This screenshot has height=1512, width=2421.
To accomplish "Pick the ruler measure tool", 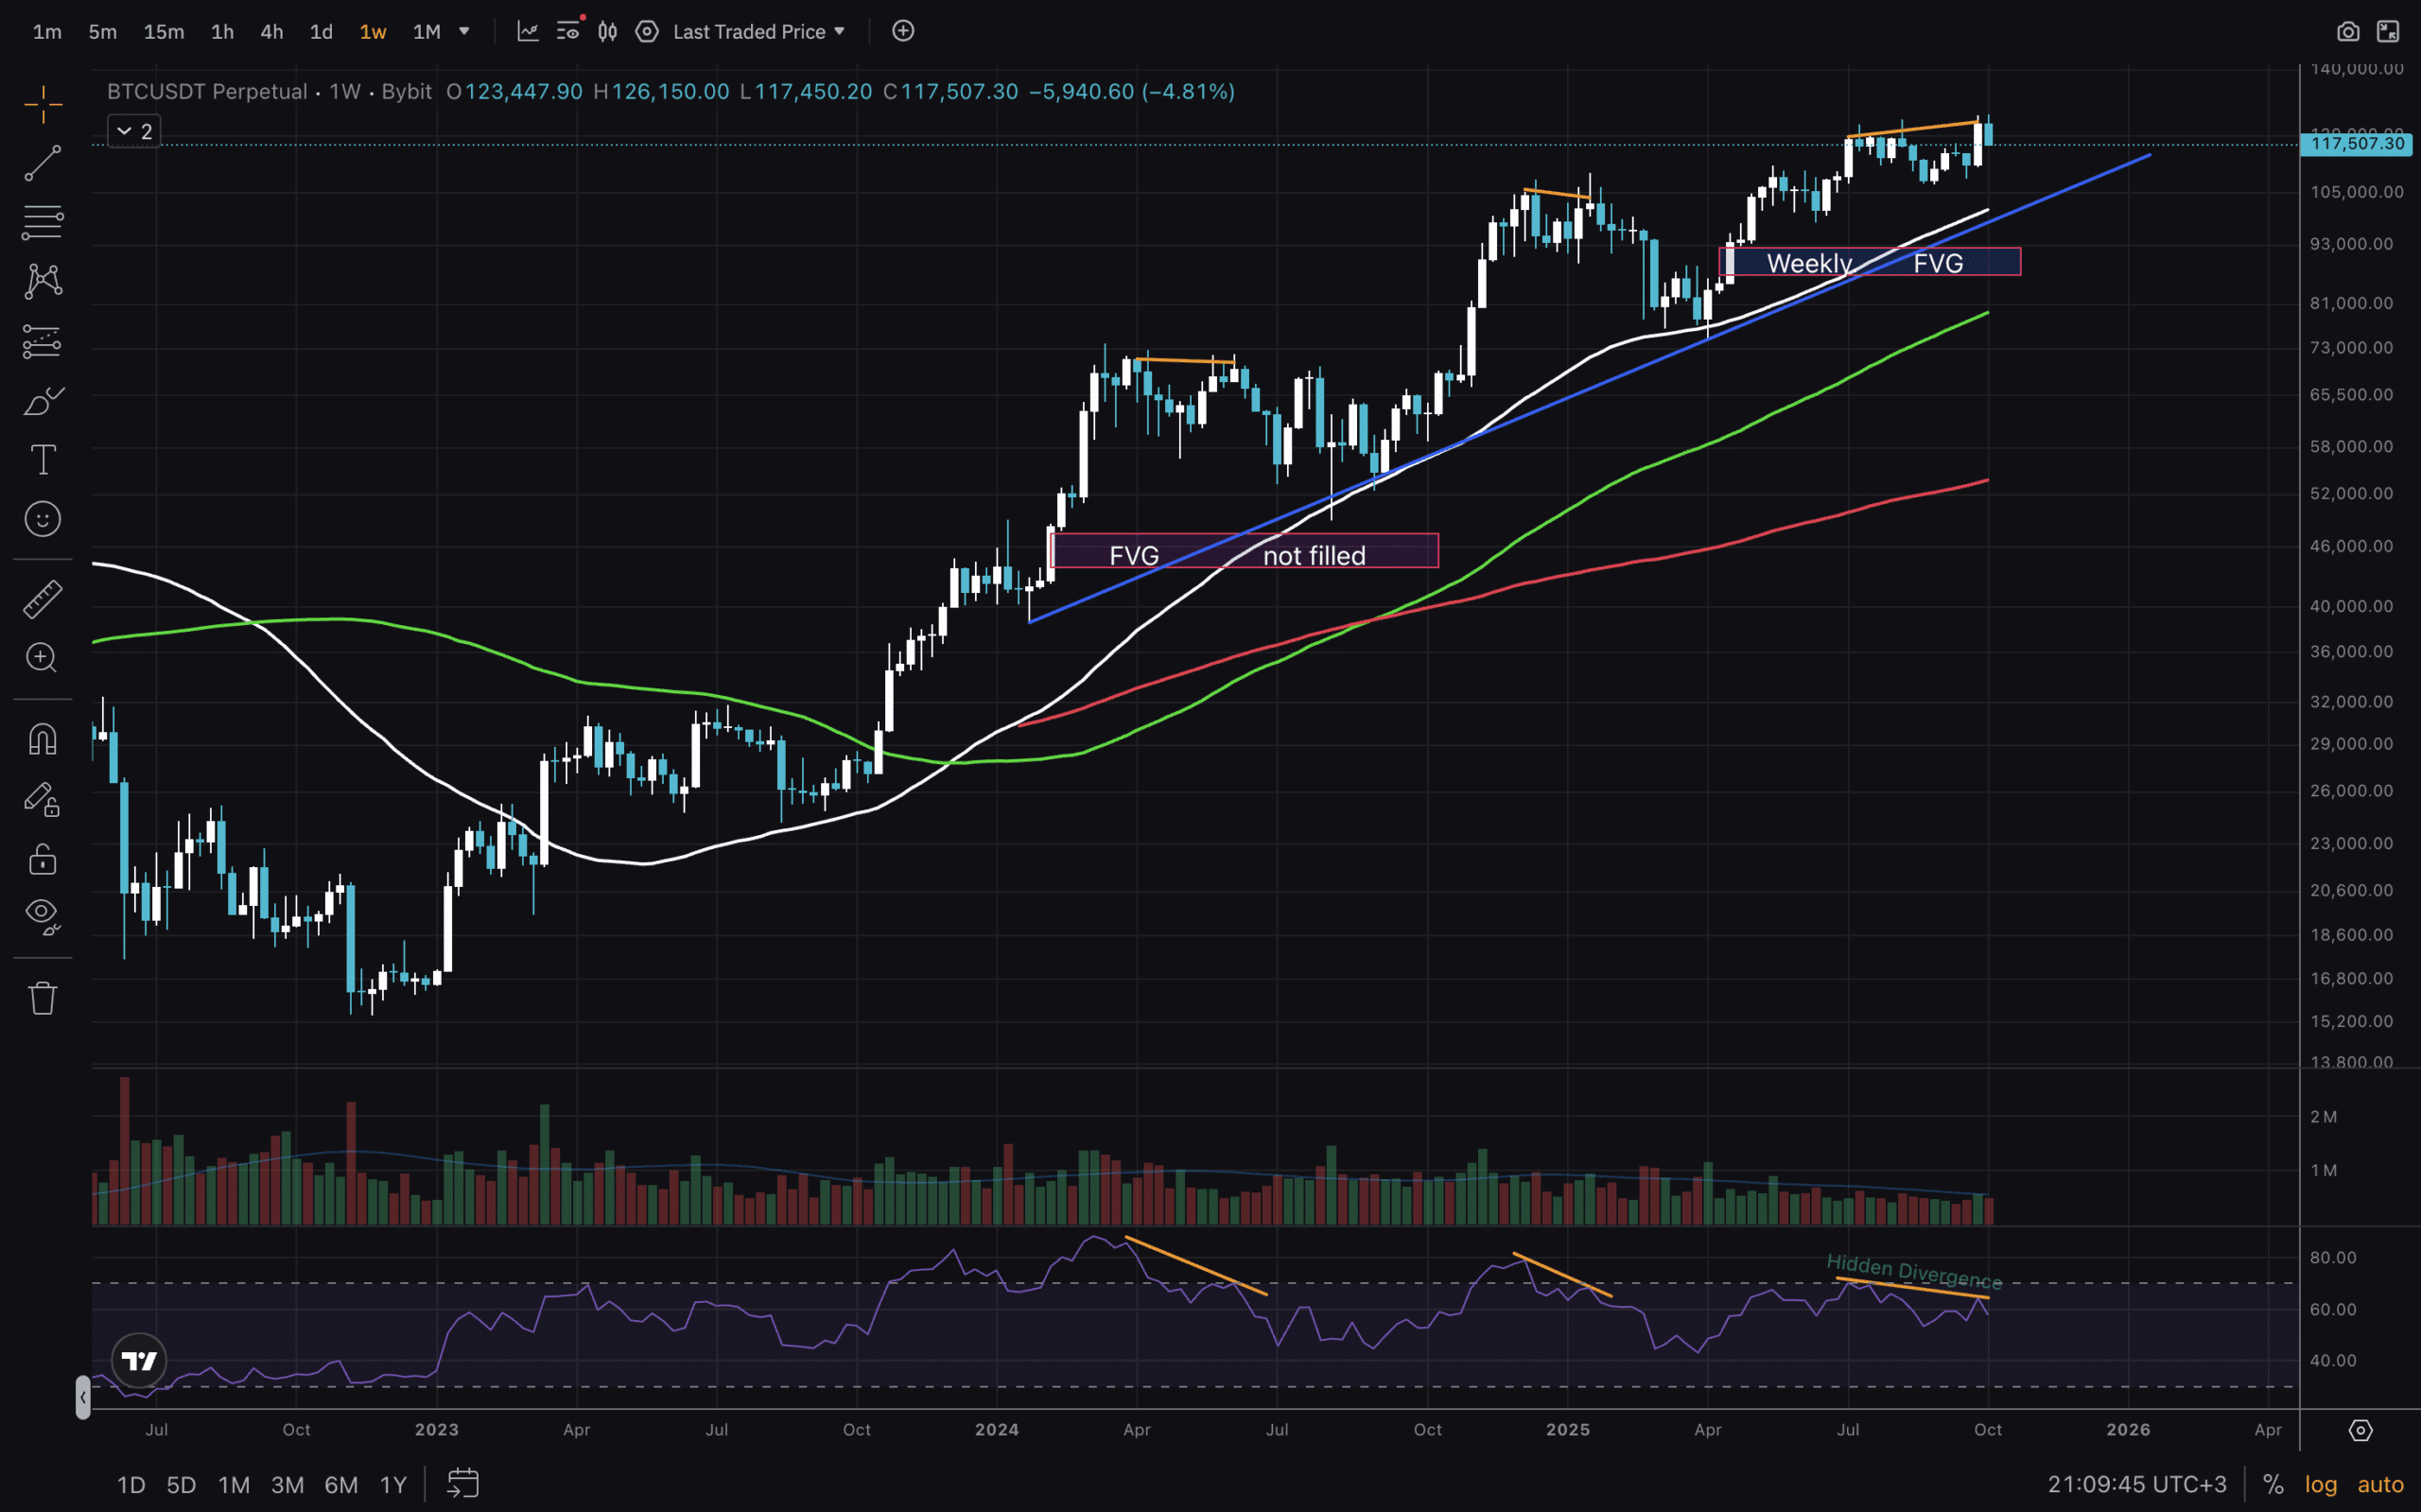I will tap(42, 599).
